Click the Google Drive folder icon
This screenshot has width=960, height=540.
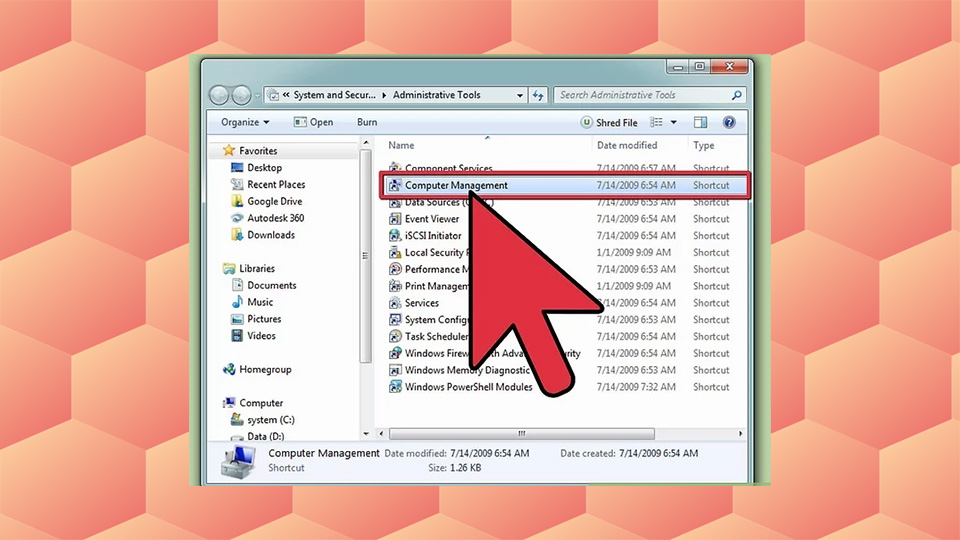[237, 201]
